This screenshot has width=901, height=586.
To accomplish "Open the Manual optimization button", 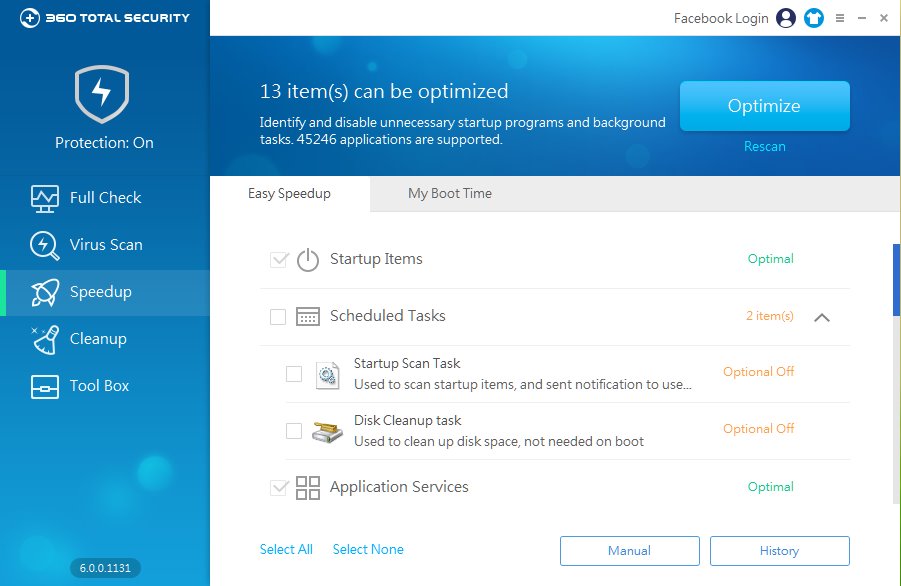I will [x=630, y=551].
